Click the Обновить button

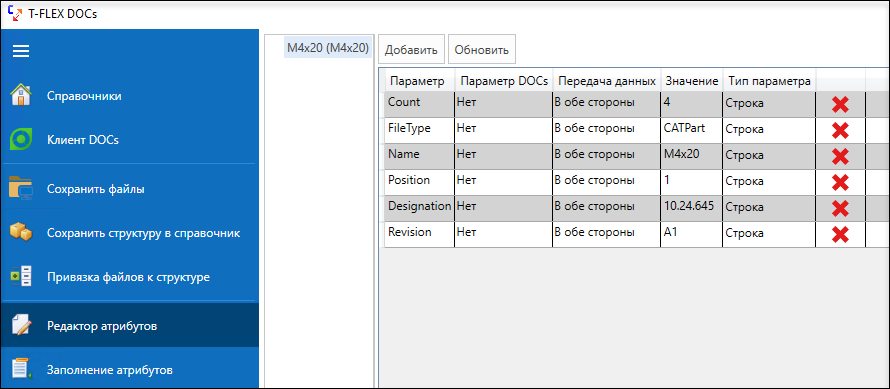click(x=482, y=50)
